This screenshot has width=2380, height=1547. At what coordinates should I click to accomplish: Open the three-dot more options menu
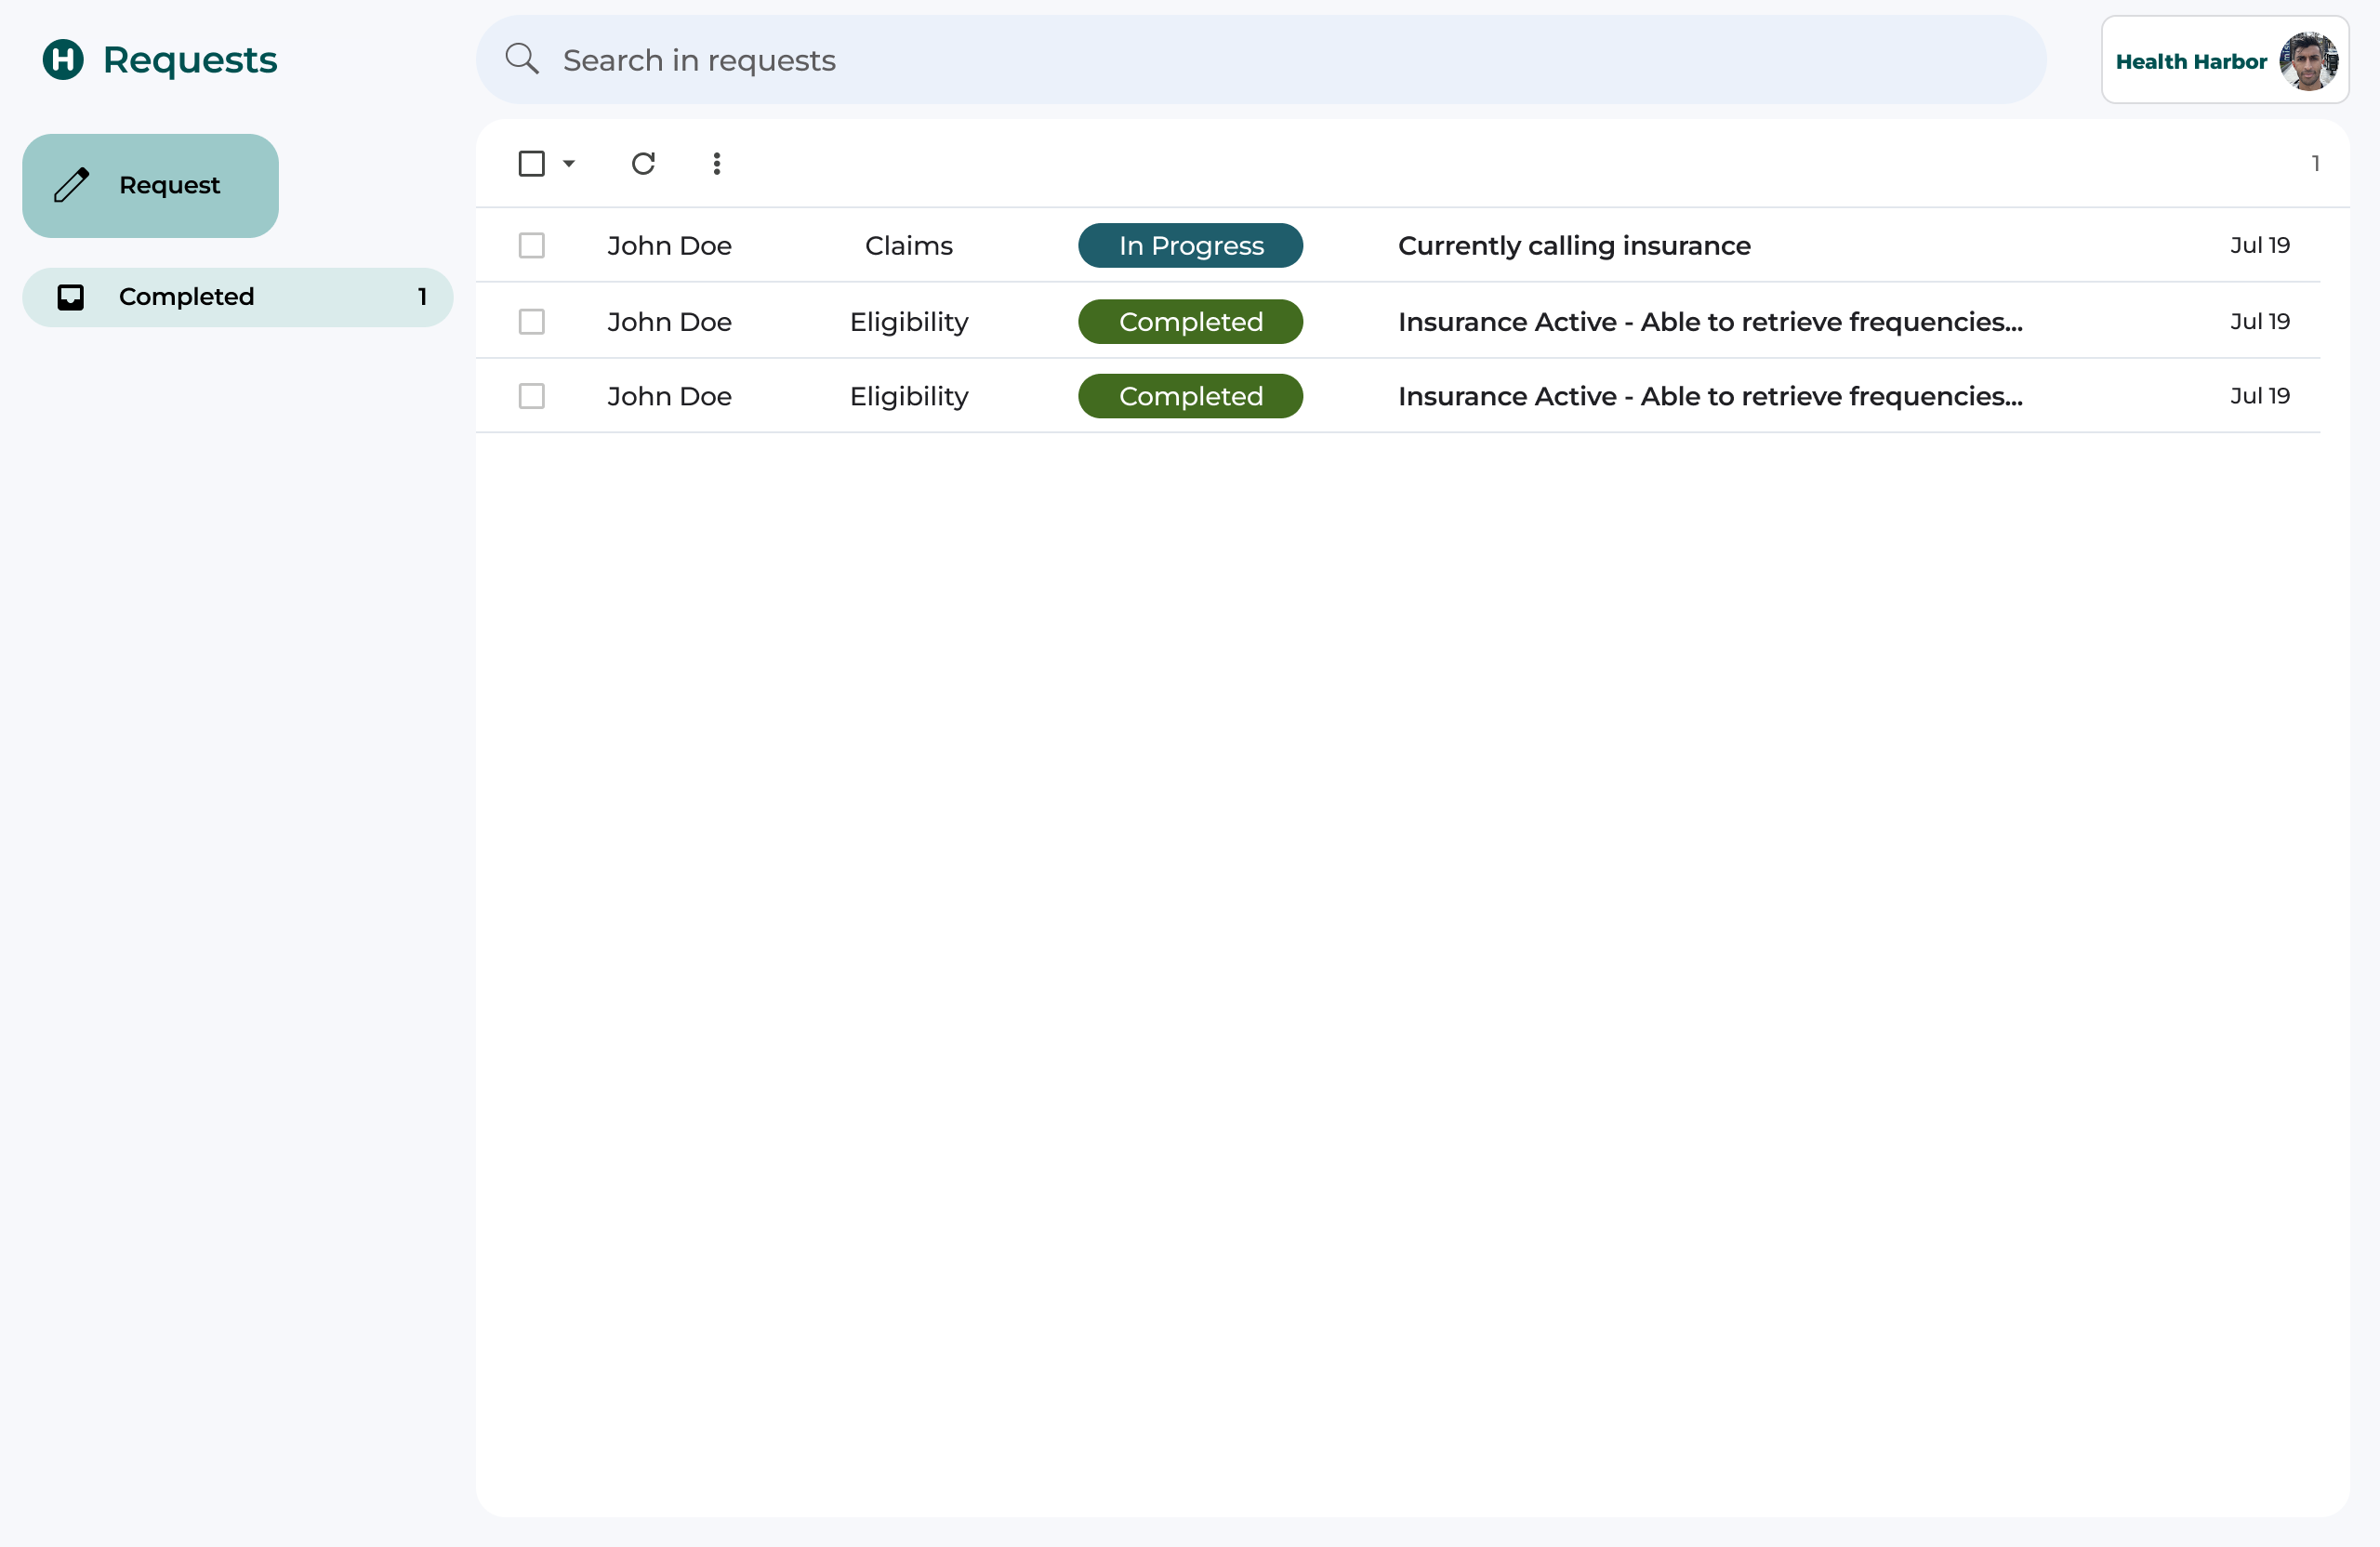[x=717, y=163]
